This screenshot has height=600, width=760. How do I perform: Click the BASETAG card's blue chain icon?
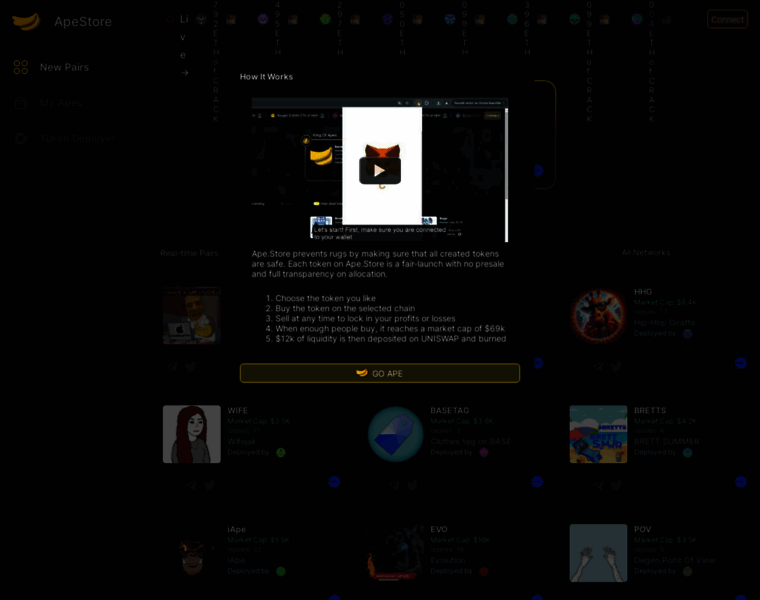click(x=537, y=481)
